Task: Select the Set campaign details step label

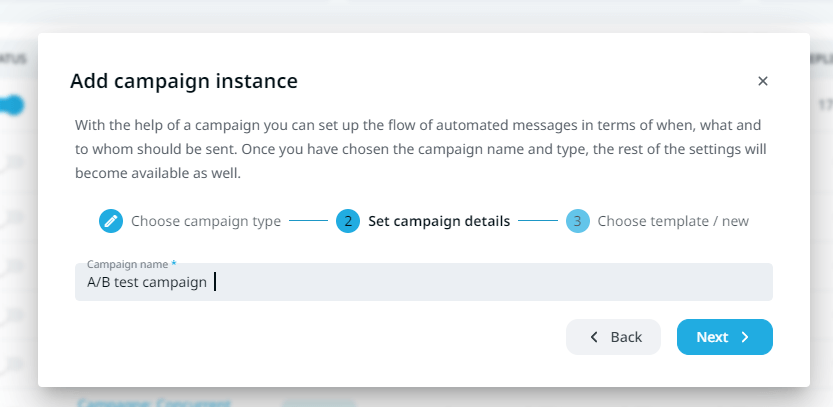Action: (439, 221)
